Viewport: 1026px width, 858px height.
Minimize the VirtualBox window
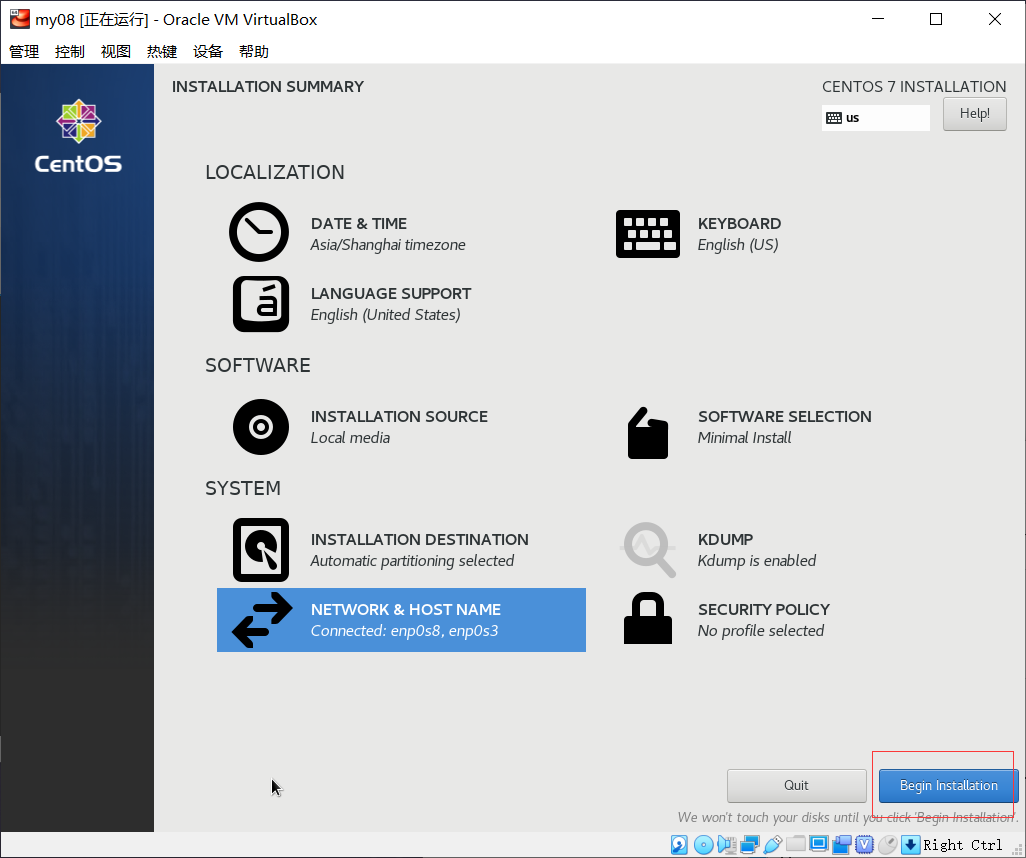[878, 19]
